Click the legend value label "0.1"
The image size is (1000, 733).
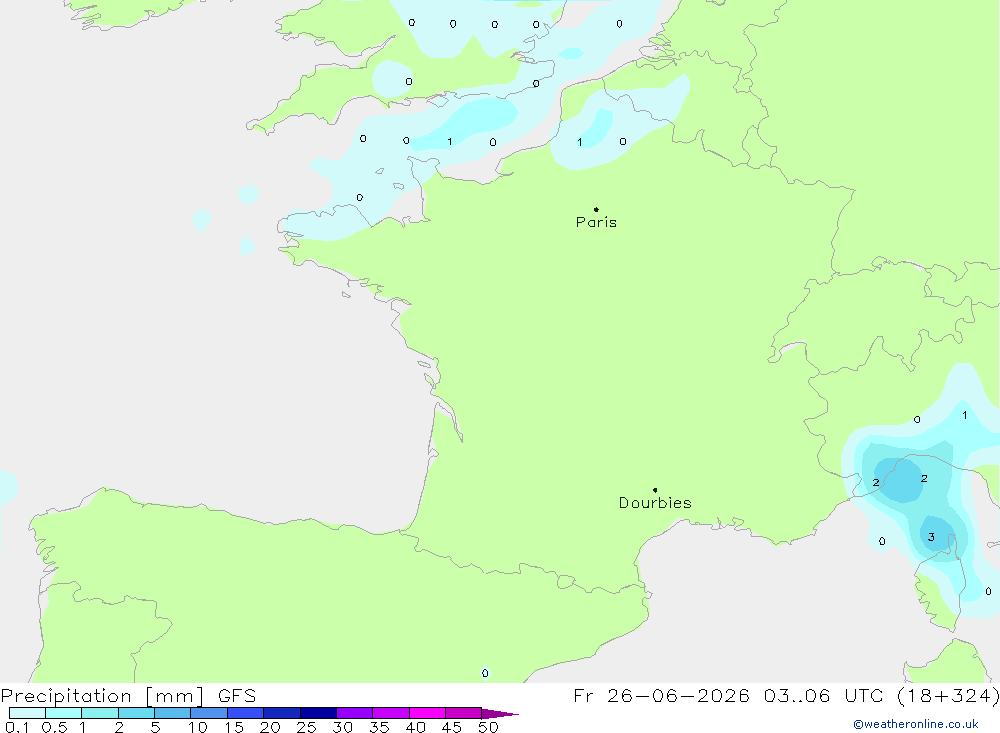coord(17,727)
